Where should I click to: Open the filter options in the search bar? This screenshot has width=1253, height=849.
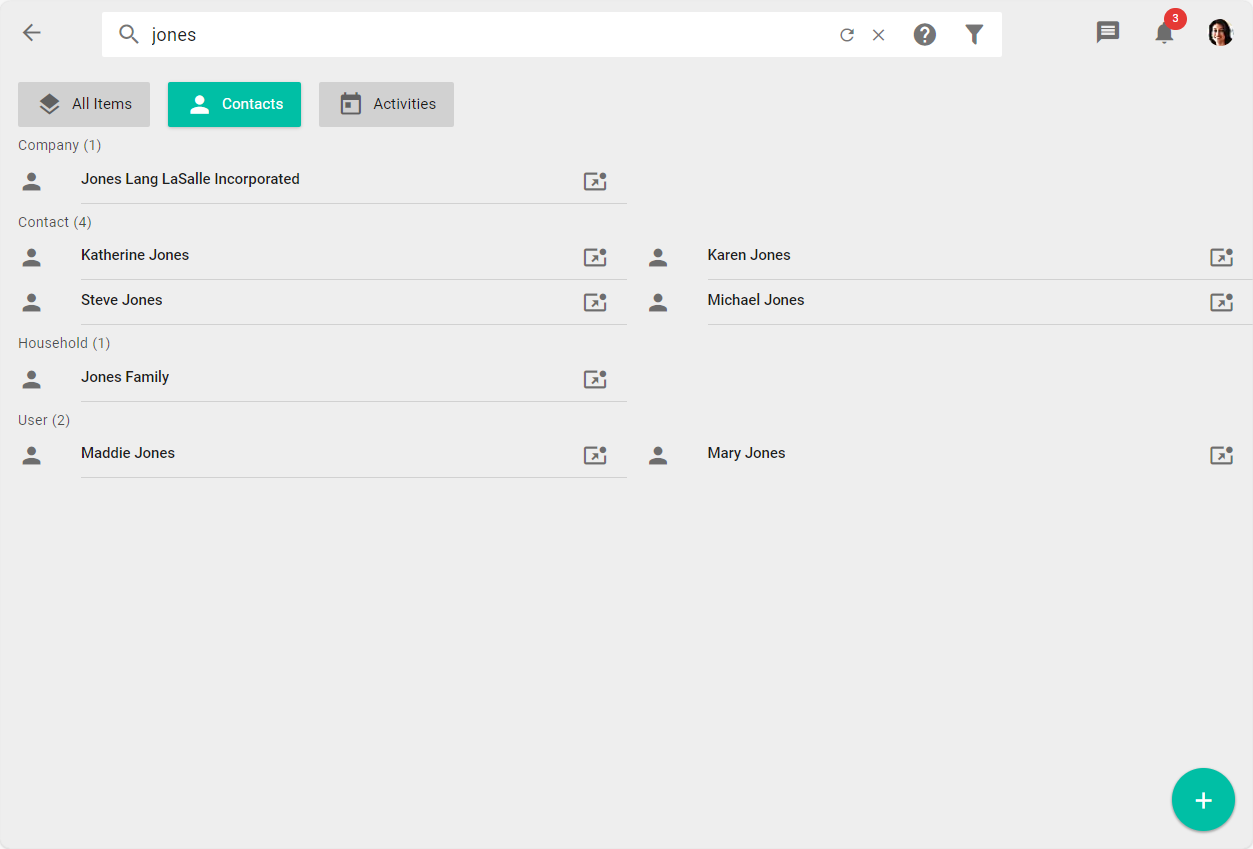pos(974,33)
